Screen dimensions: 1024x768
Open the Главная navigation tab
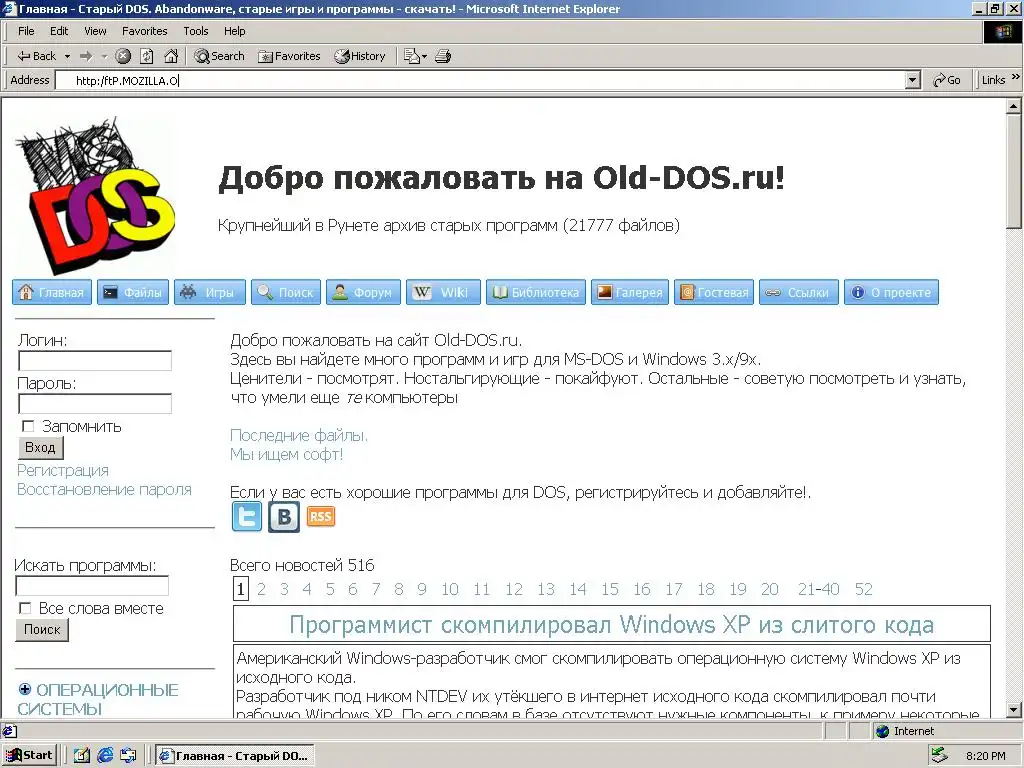(52, 292)
